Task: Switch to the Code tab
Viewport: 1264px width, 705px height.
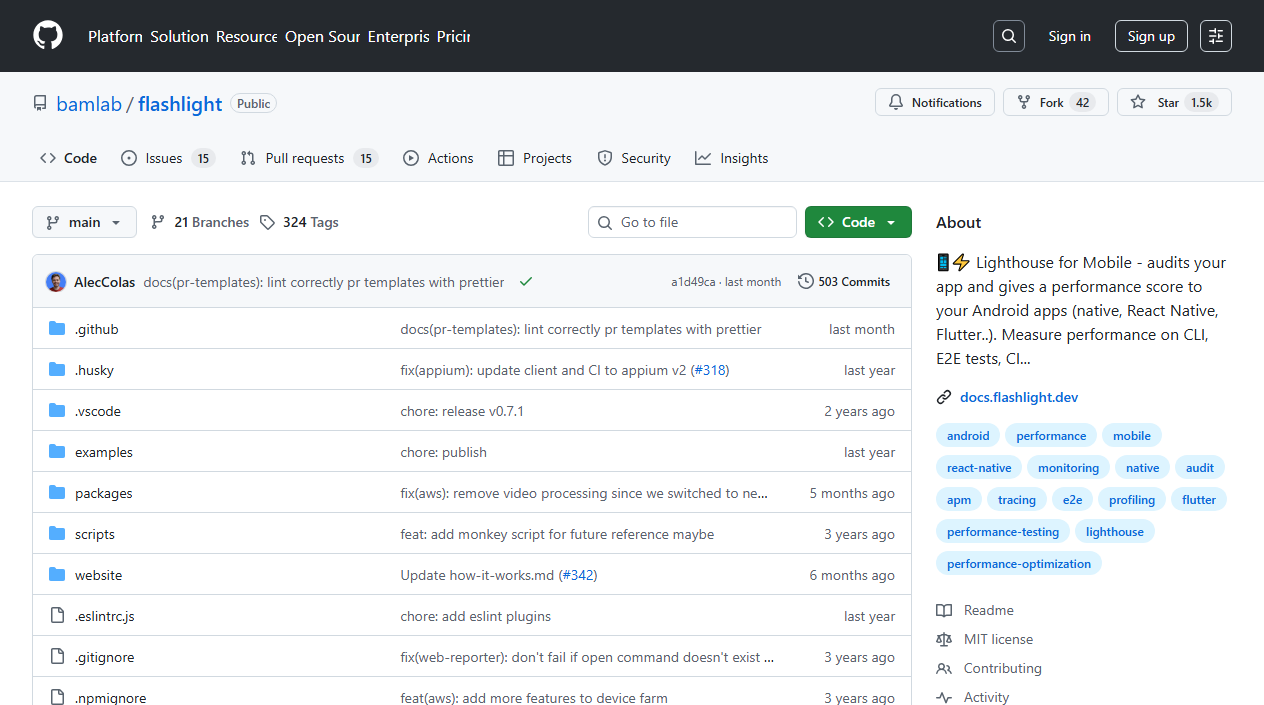Action: (68, 158)
